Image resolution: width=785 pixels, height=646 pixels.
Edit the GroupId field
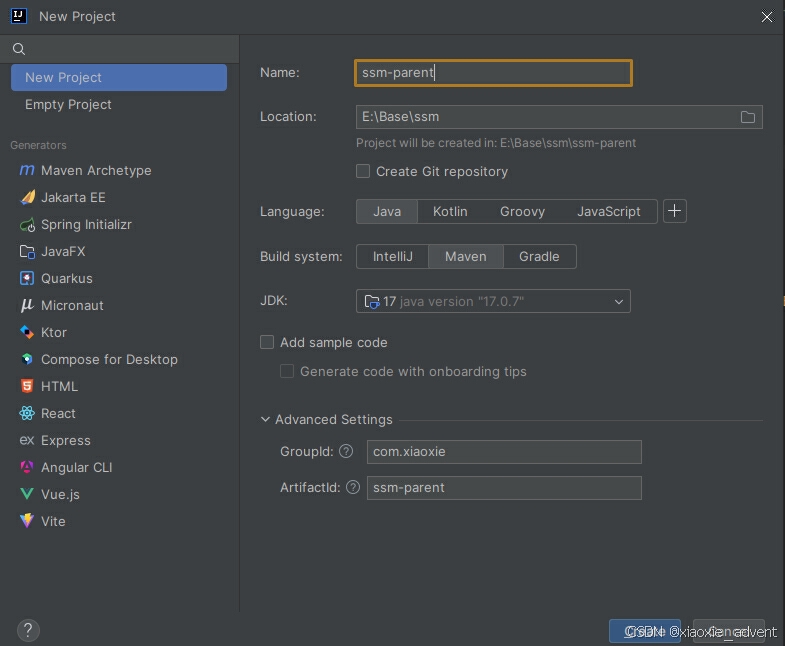(x=504, y=452)
